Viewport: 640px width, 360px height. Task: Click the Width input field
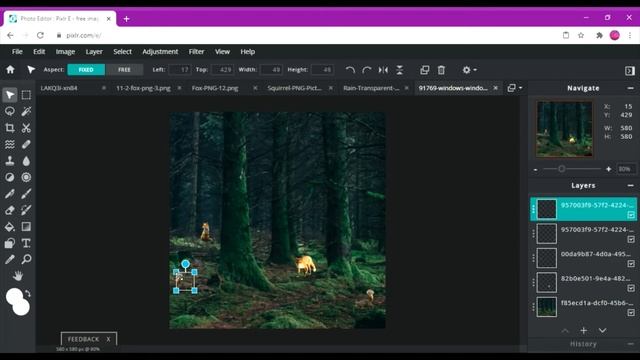click(x=271, y=70)
